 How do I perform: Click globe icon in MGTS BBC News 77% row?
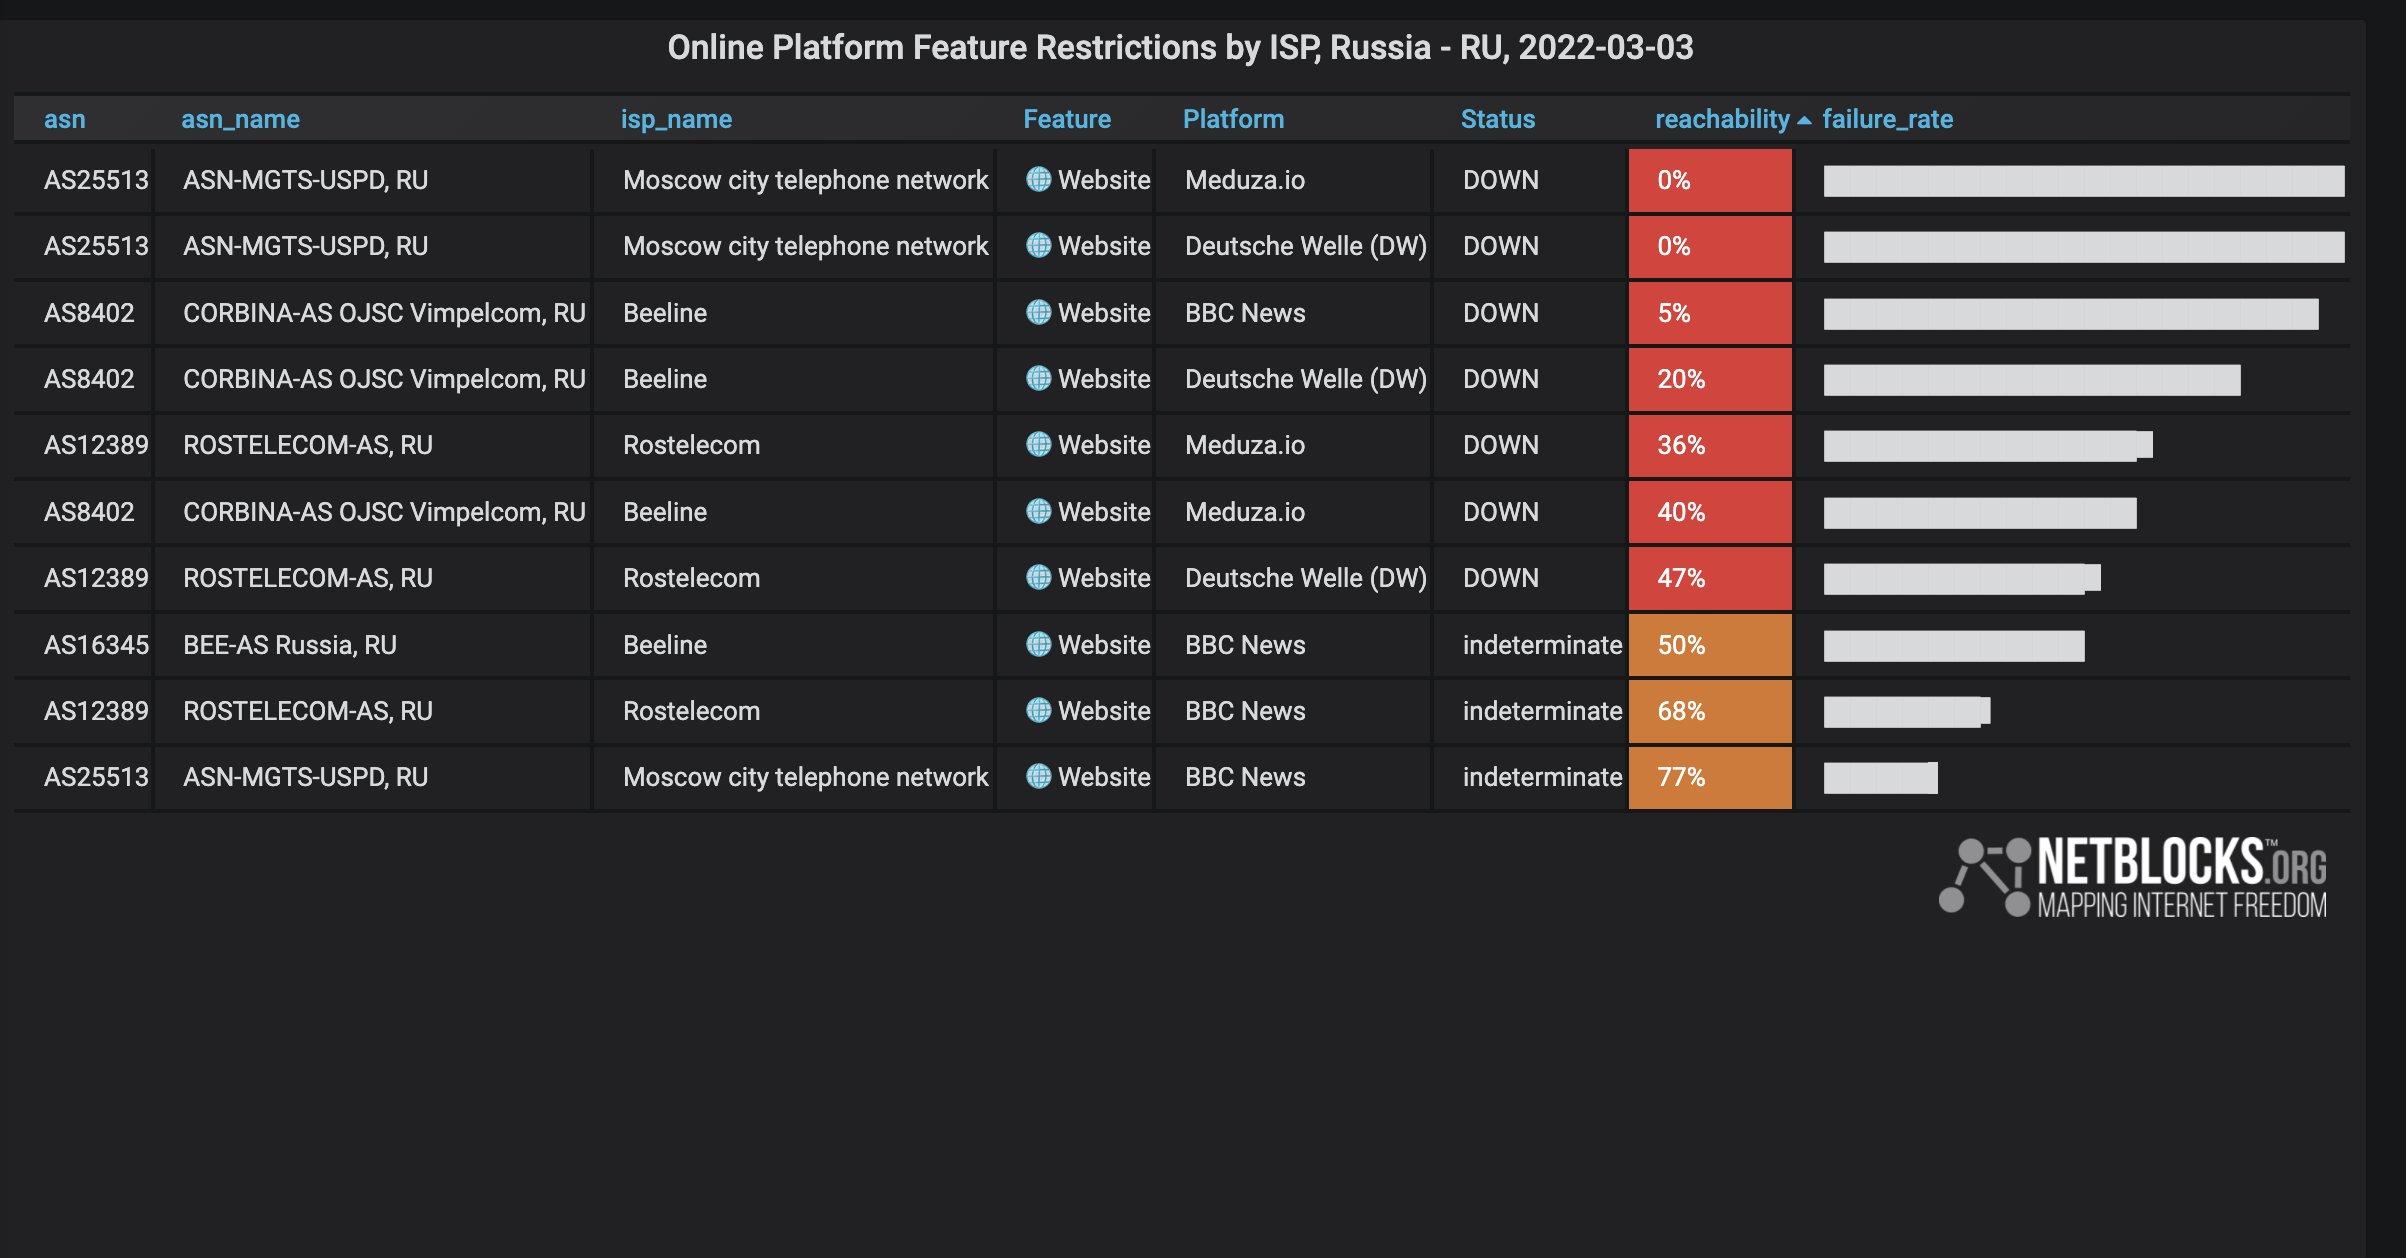[1038, 776]
